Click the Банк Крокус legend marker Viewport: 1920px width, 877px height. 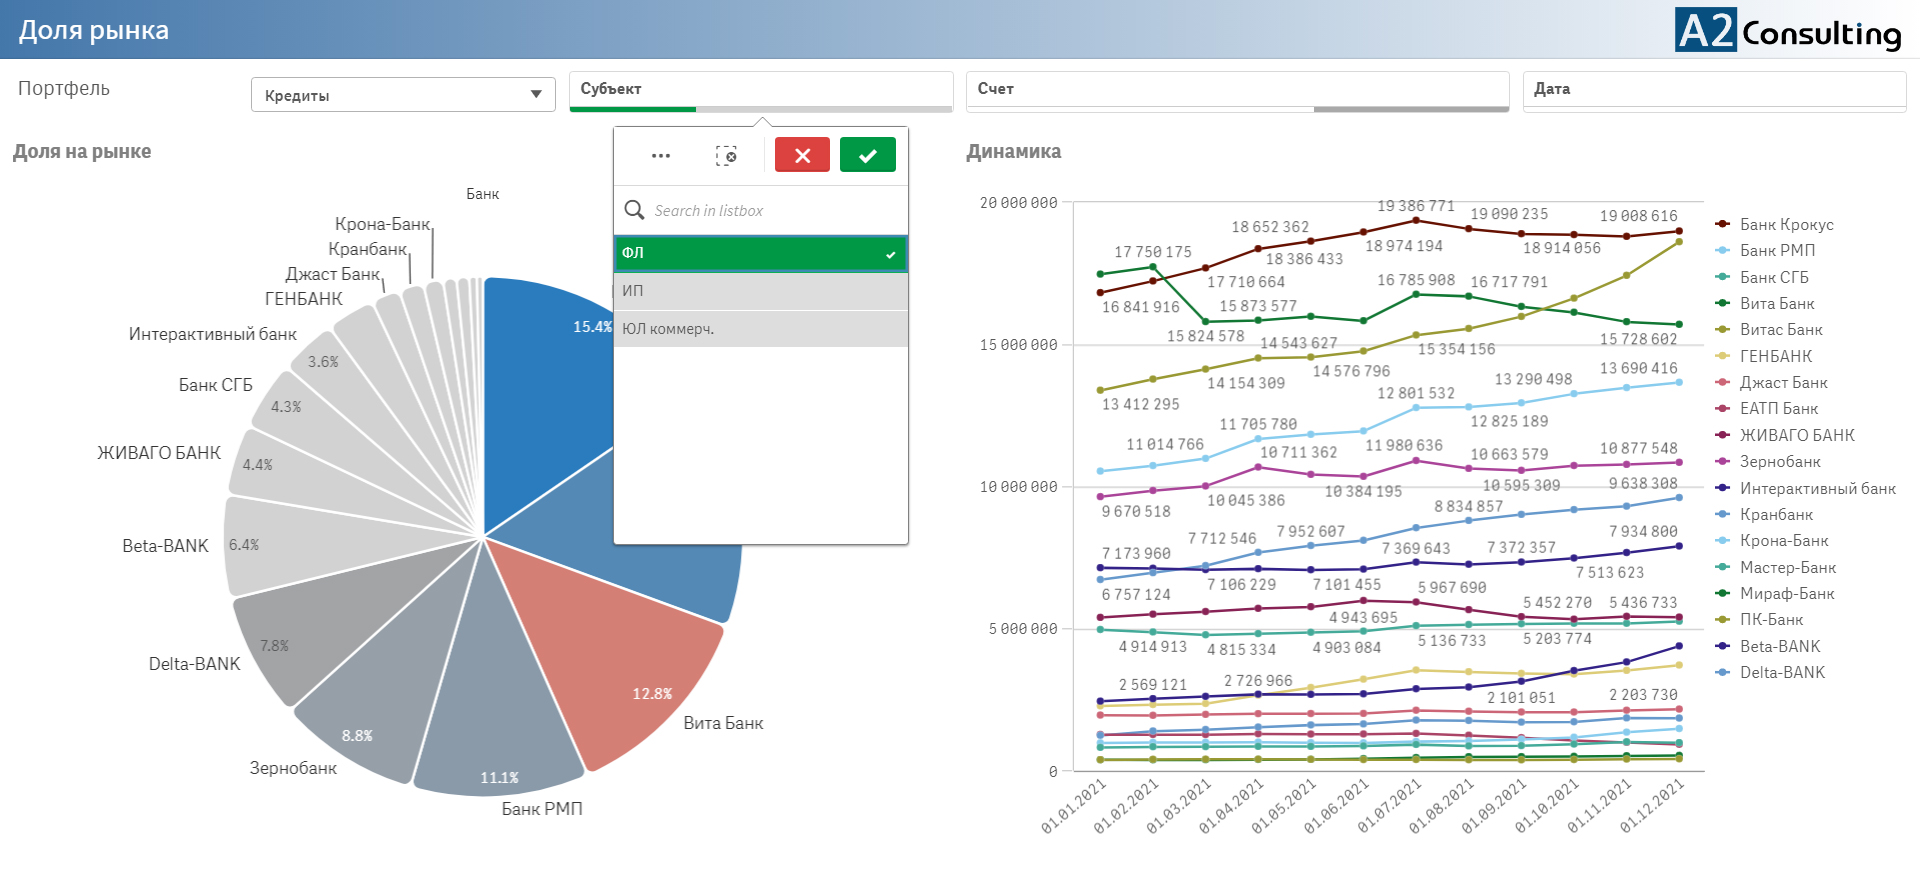click(1722, 224)
